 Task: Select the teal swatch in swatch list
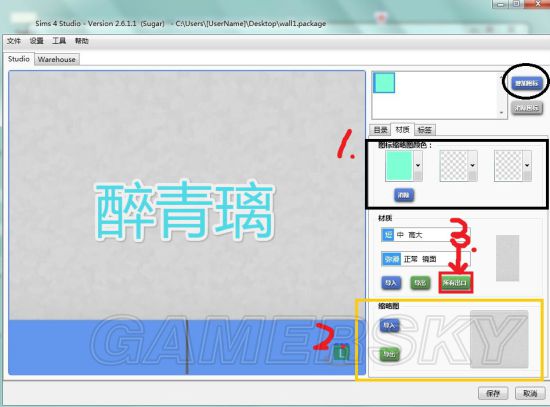pos(384,82)
